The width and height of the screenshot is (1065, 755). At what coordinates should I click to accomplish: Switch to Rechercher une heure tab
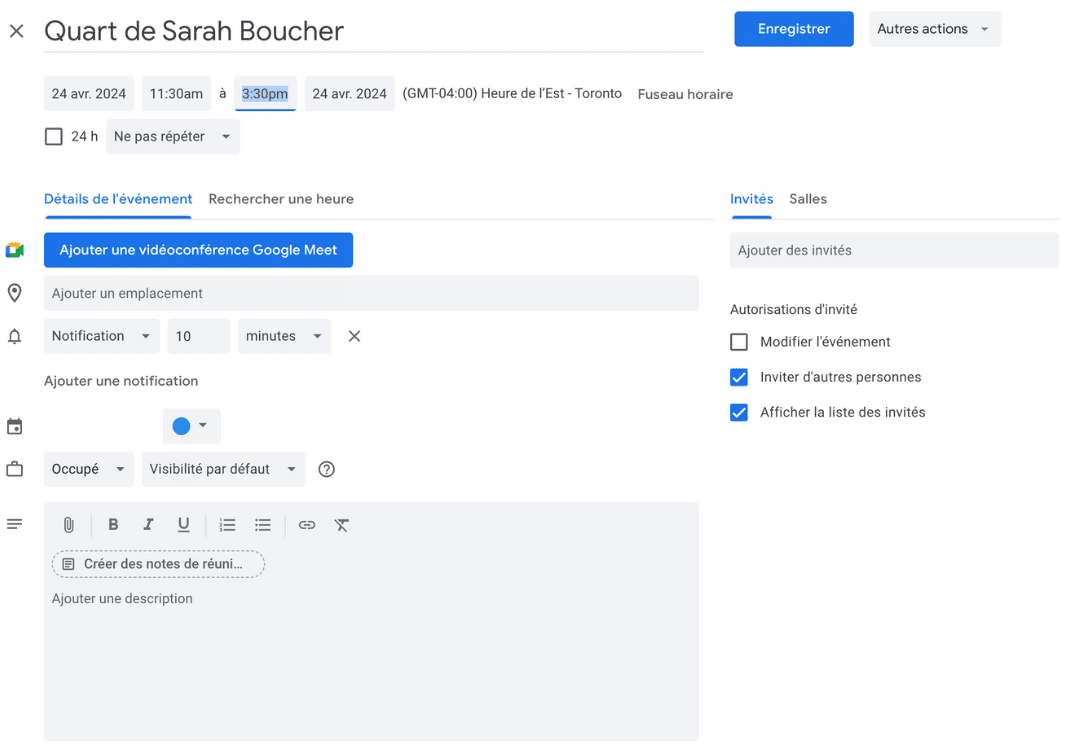point(281,199)
